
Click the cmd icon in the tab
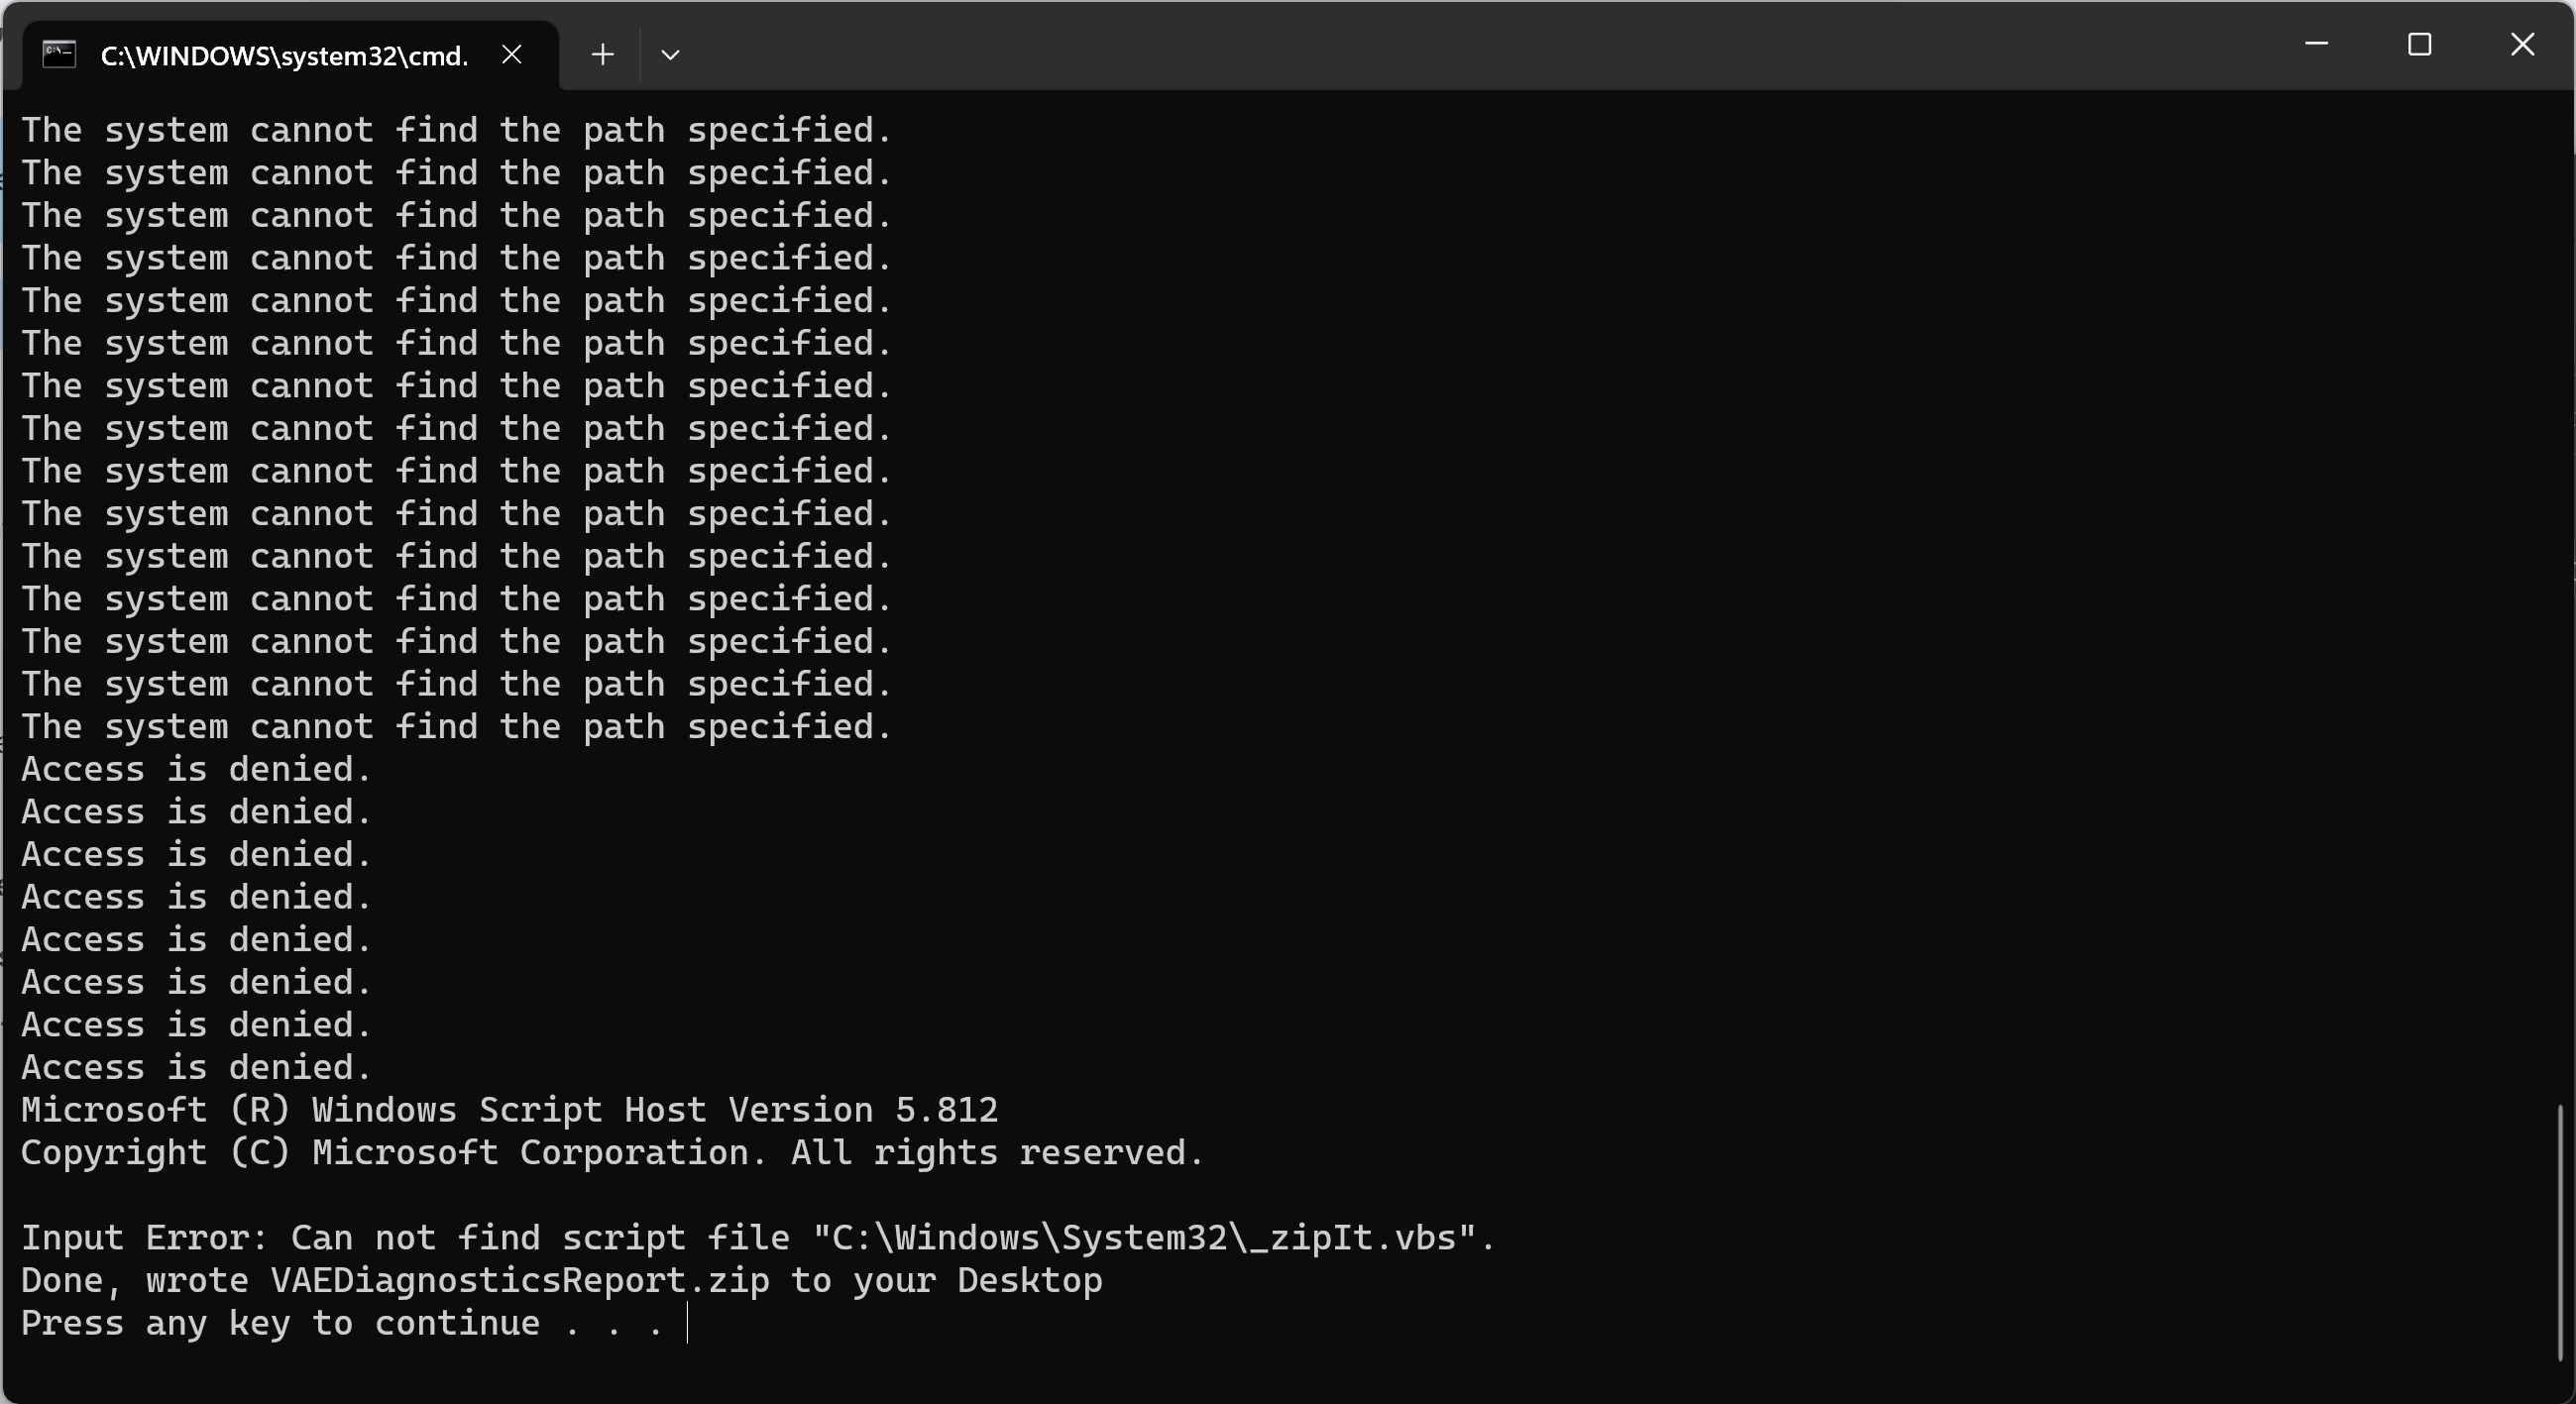pos(59,54)
